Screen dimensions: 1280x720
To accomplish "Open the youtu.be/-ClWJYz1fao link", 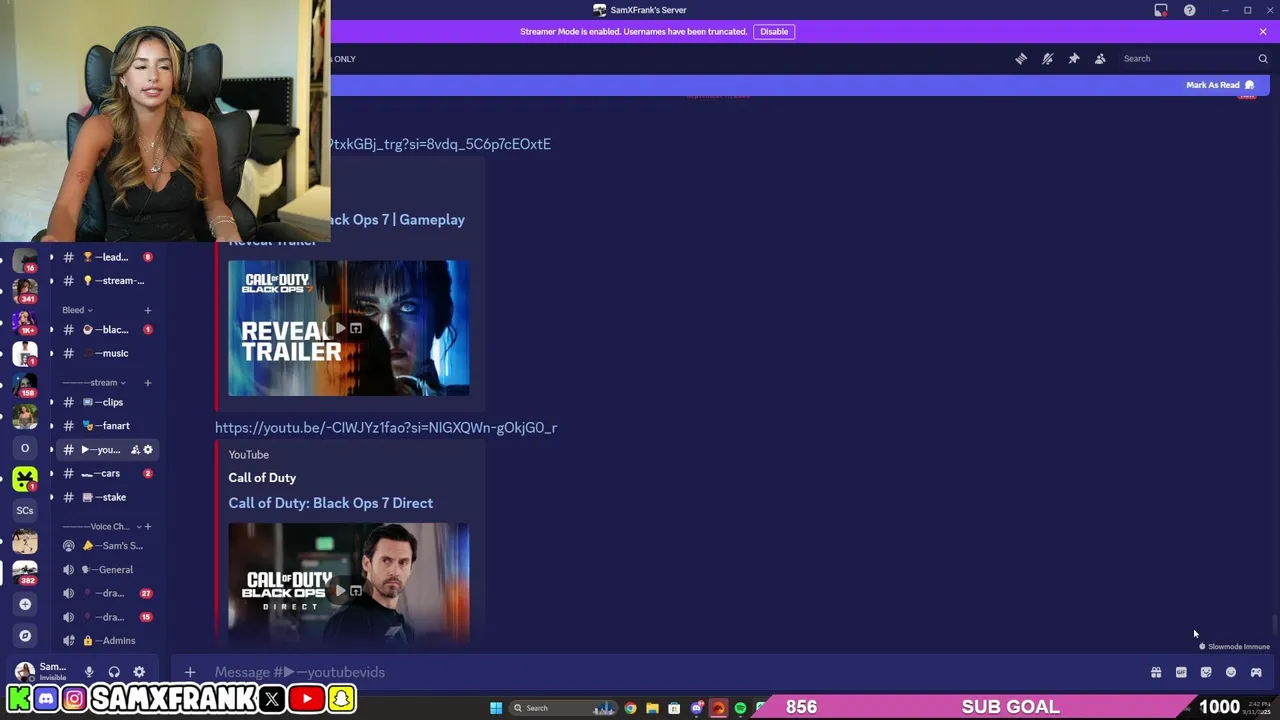I will pos(386,428).
